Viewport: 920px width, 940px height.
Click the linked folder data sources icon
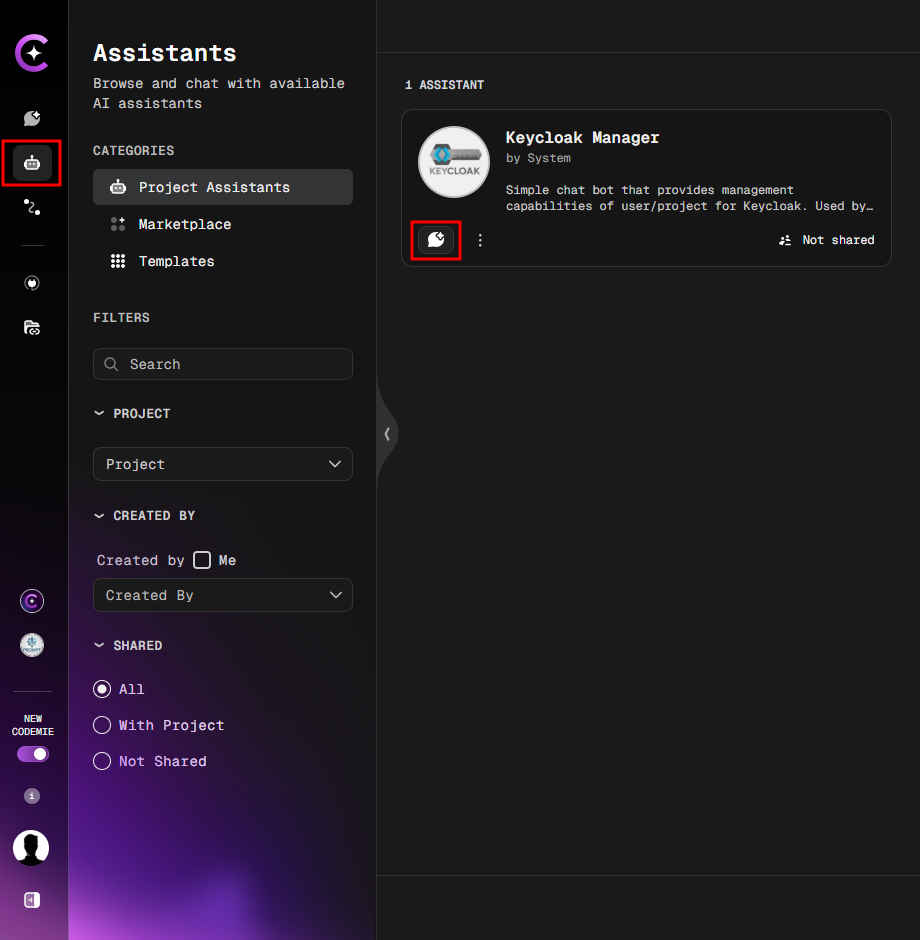tap(31, 327)
